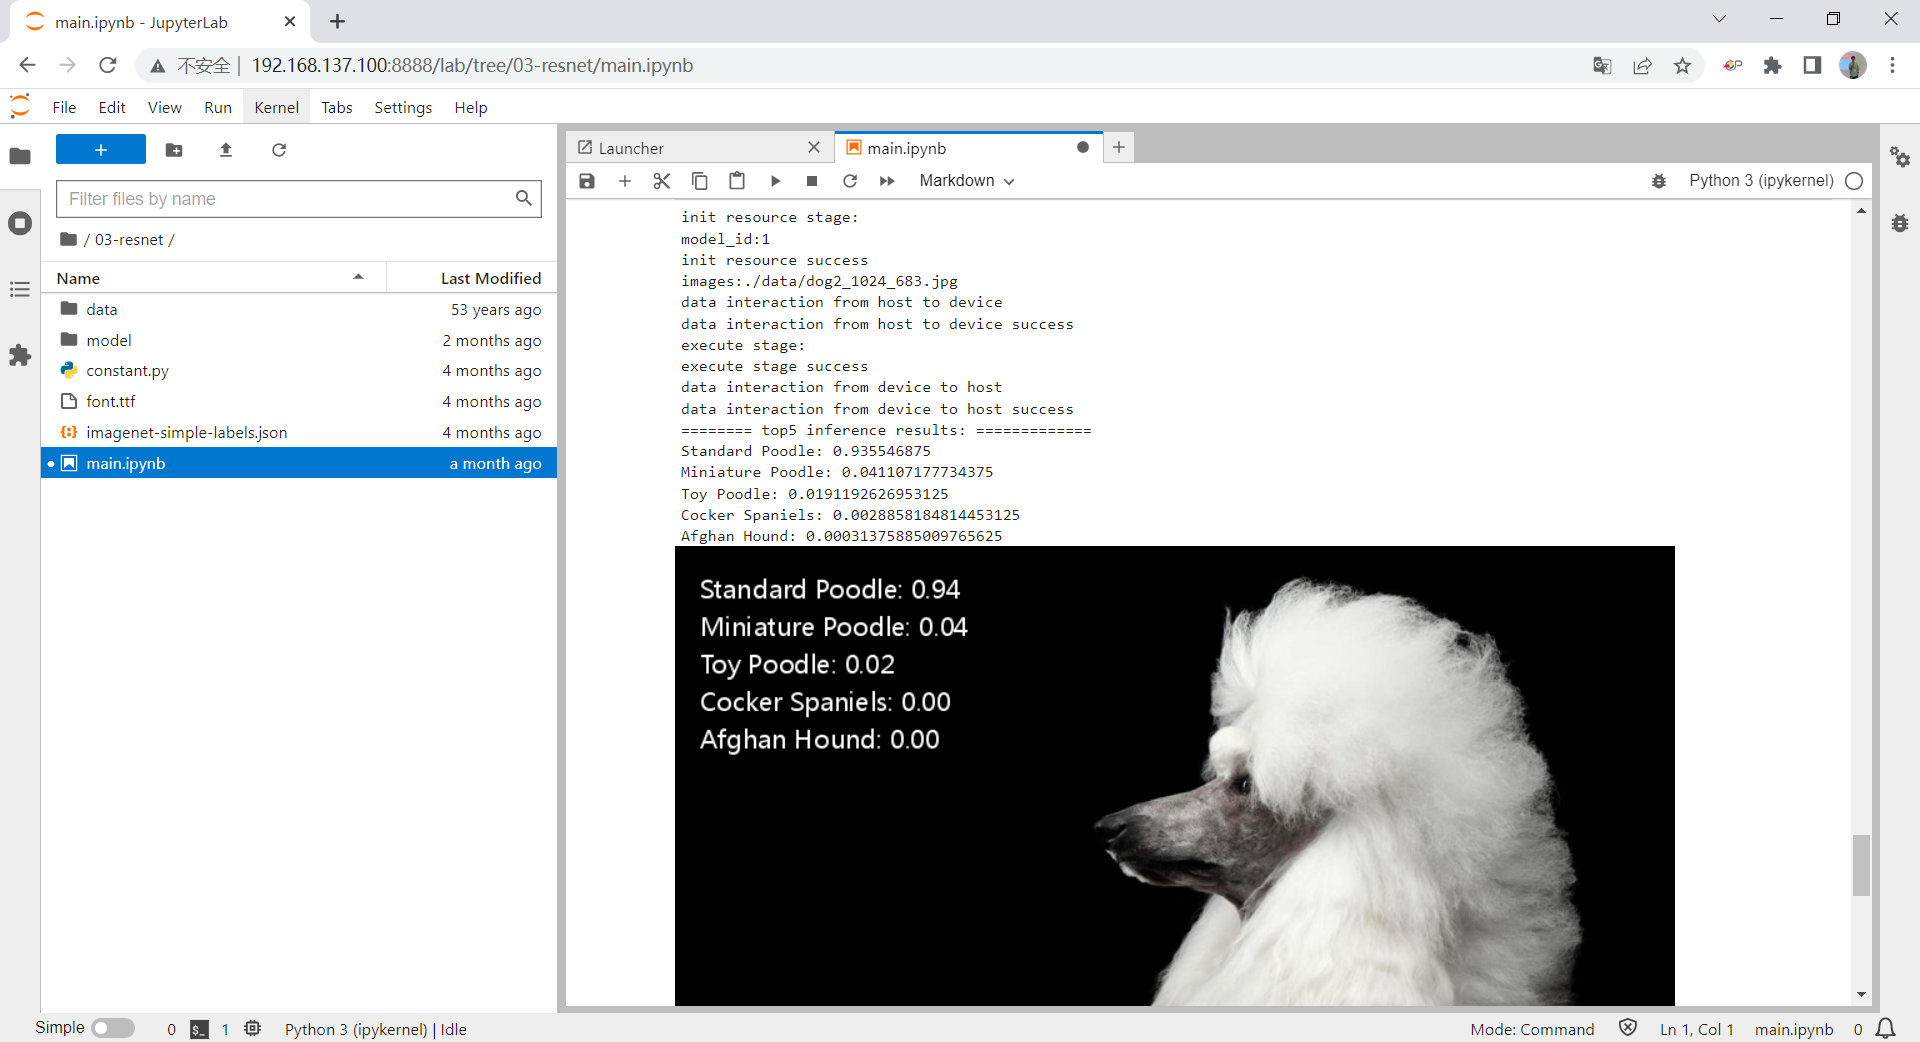The image size is (1920, 1042).
Task: Reload the browser page
Action: (x=108, y=65)
